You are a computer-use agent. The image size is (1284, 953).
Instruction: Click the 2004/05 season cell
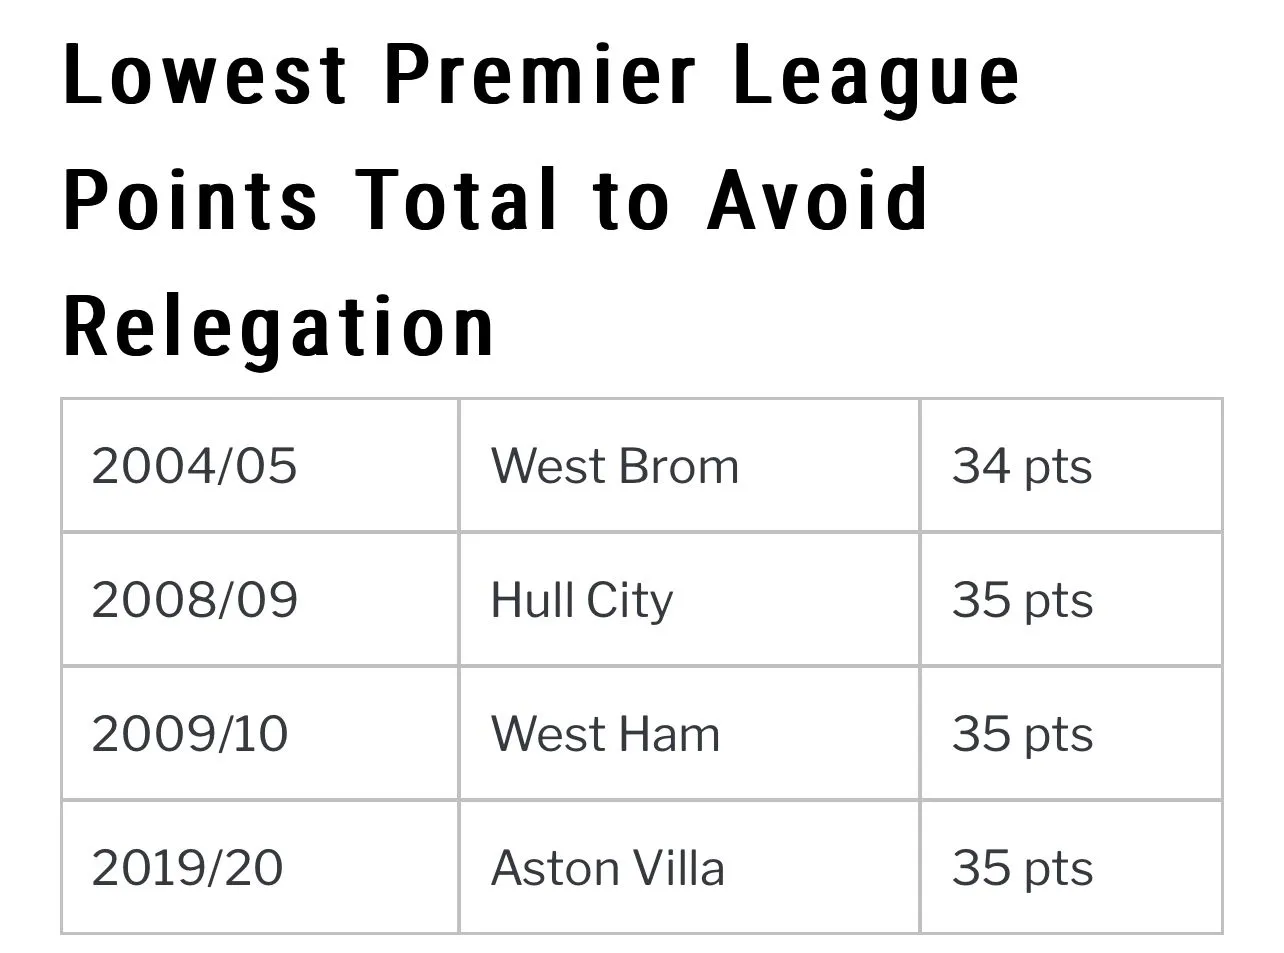pos(195,466)
